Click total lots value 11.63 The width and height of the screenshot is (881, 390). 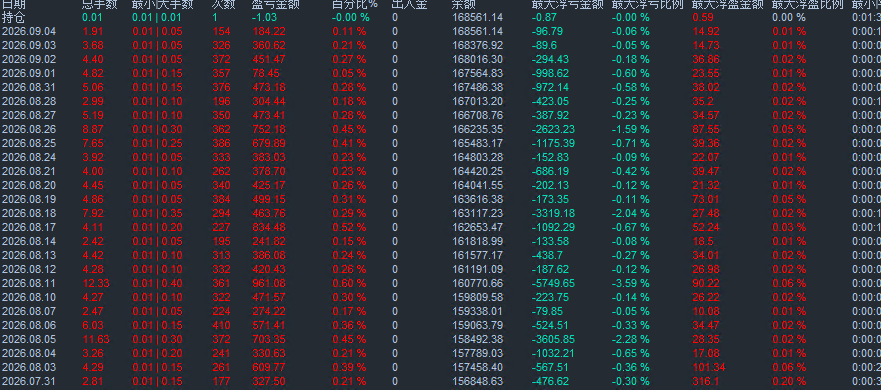(96, 339)
